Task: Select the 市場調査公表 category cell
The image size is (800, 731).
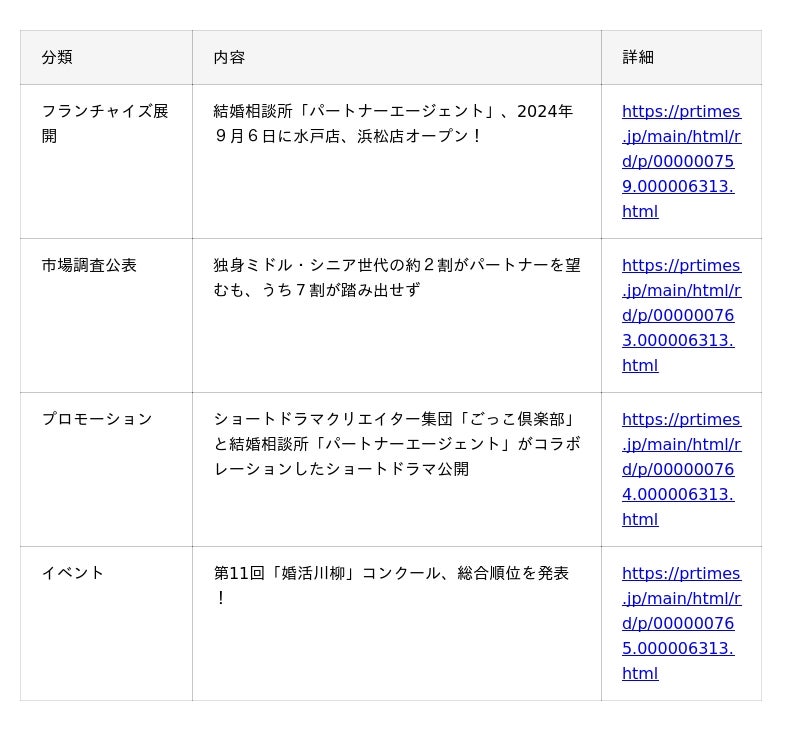Action: pos(89,265)
